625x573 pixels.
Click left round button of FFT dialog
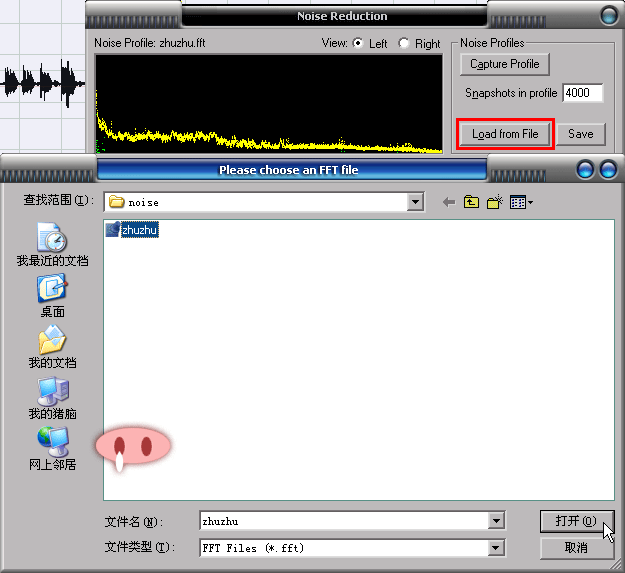586,170
